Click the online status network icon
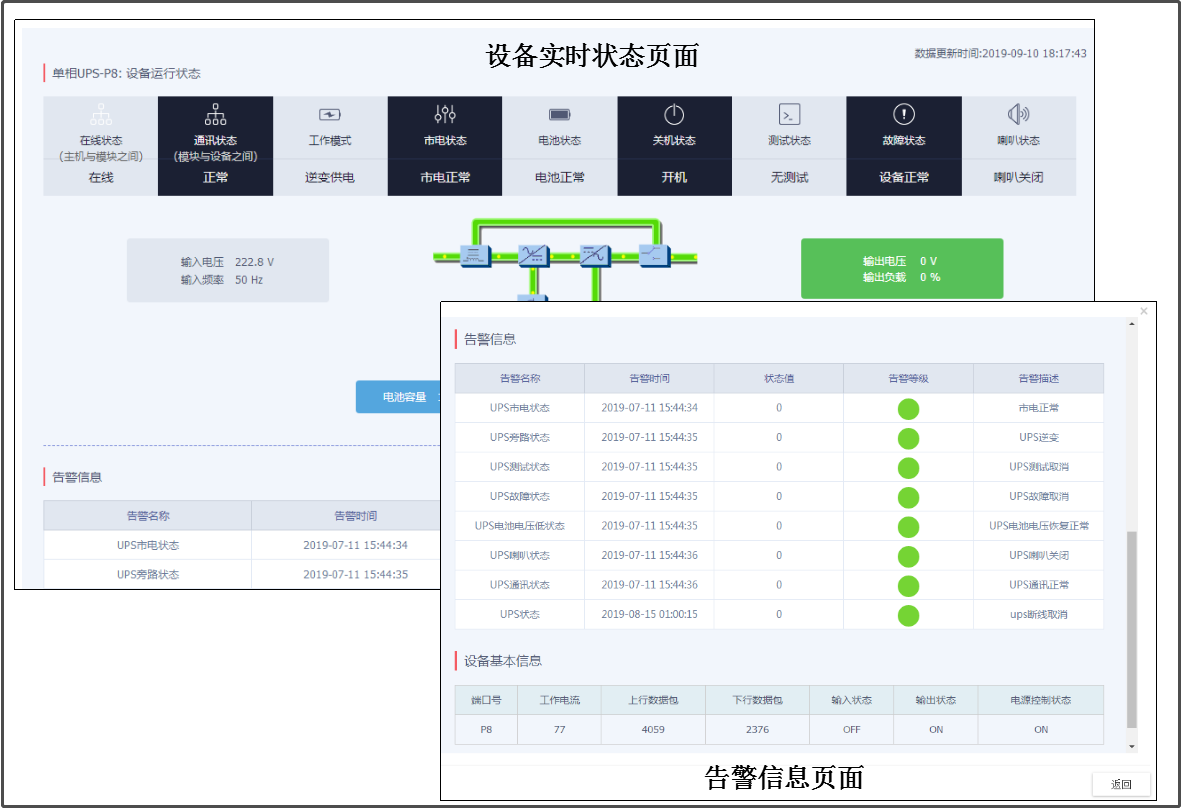Screen dimensions: 1182x809 point(101,115)
